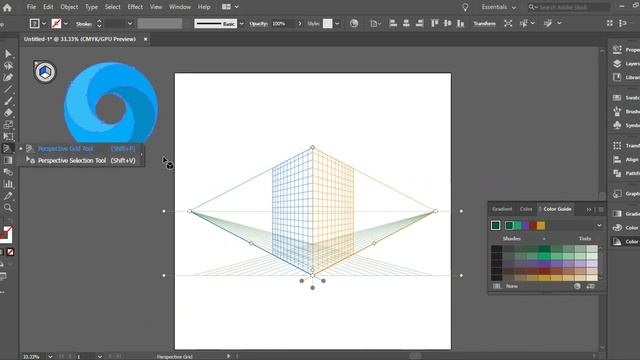Select the Eraser tool
Viewport: 640px width, 360px height.
coord(8,113)
